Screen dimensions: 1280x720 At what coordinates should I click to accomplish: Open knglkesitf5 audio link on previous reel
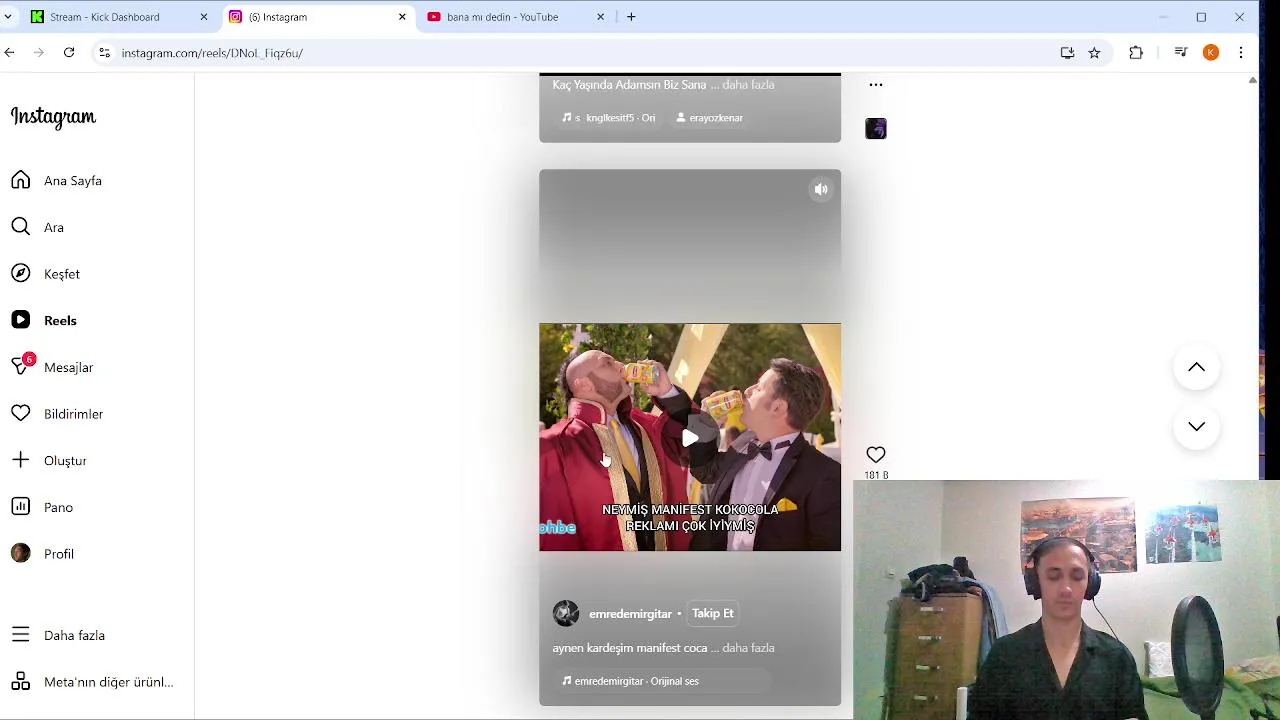(609, 118)
